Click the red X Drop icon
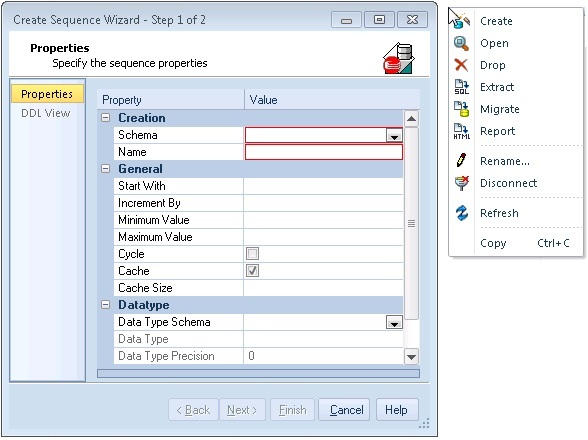Viewport: 588px width, 440px height. 461,65
